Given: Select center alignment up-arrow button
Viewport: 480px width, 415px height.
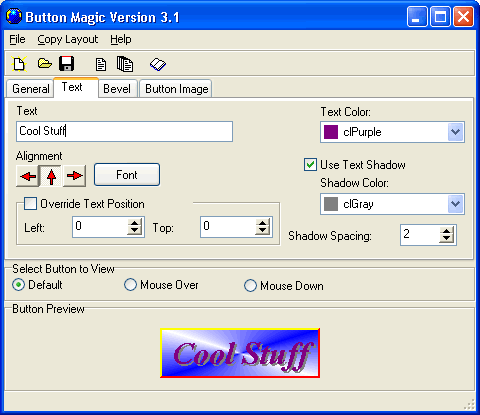Looking at the screenshot, I should tap(51, 176).
